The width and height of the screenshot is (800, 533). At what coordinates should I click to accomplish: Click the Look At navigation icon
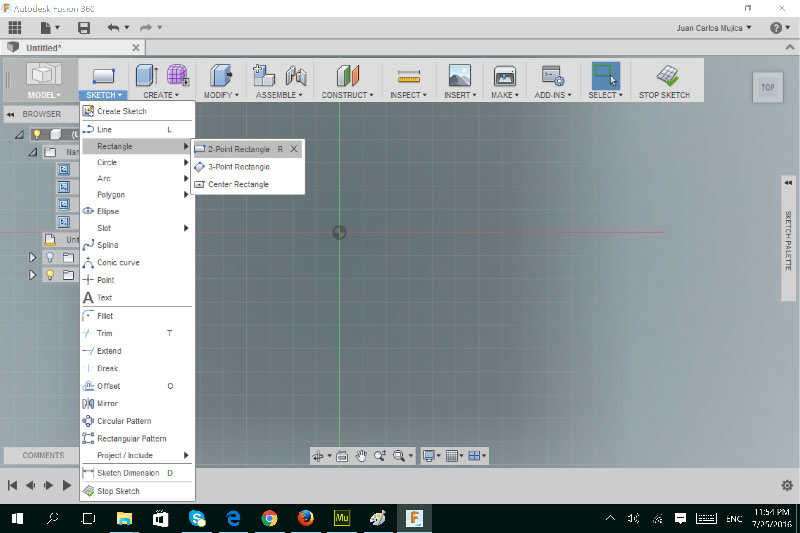coord(342,456)
